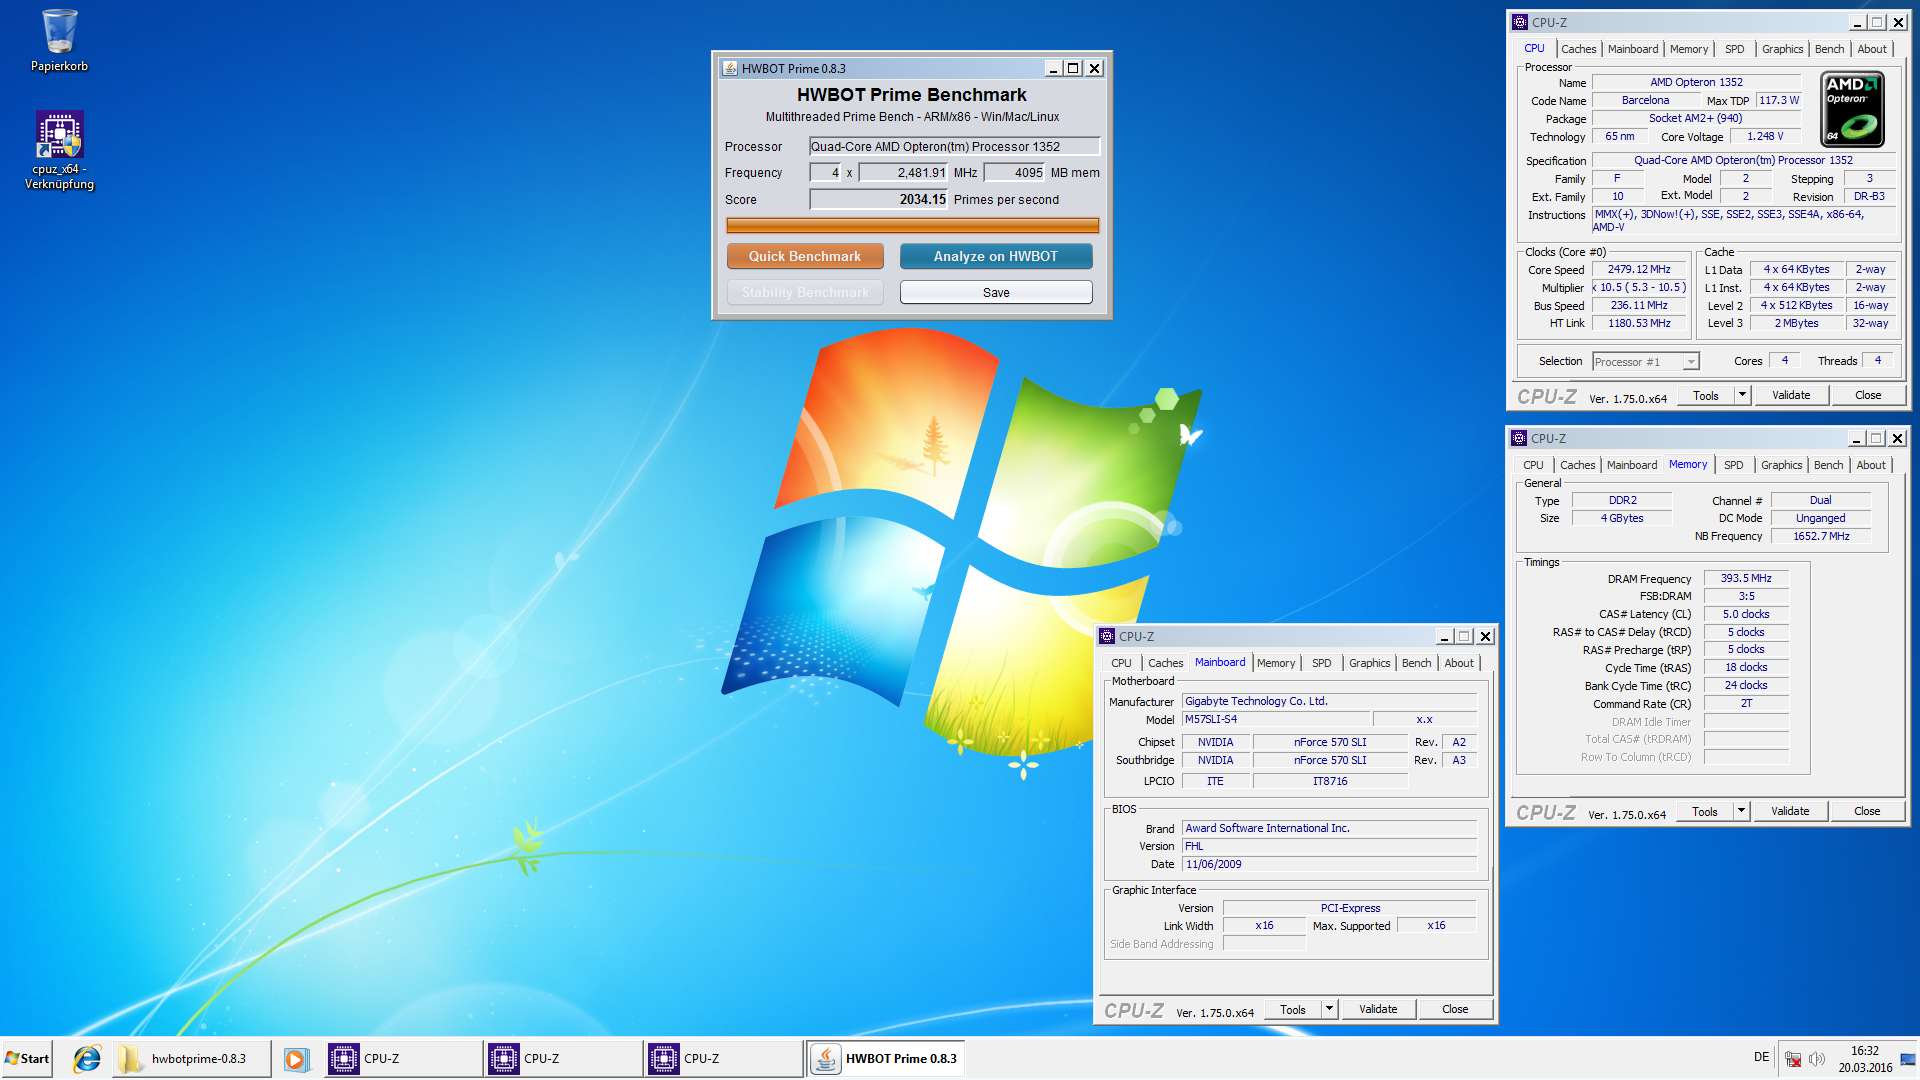Select Graphics tab in the Memory window
The width and height of the screenshot is (1920, 1080).
[1781, 465]
